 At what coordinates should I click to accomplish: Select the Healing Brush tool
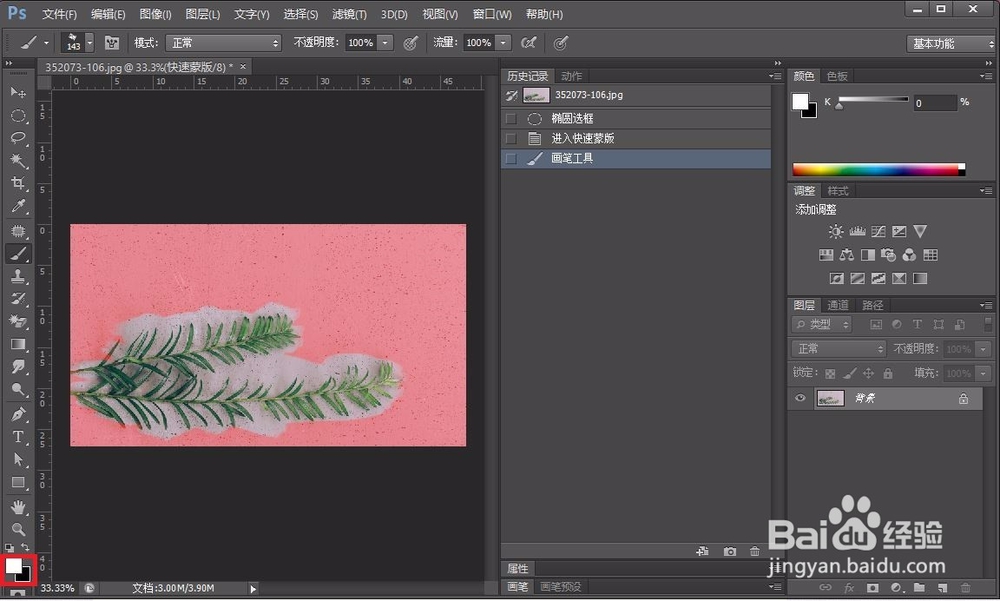(x=18, y=230)
